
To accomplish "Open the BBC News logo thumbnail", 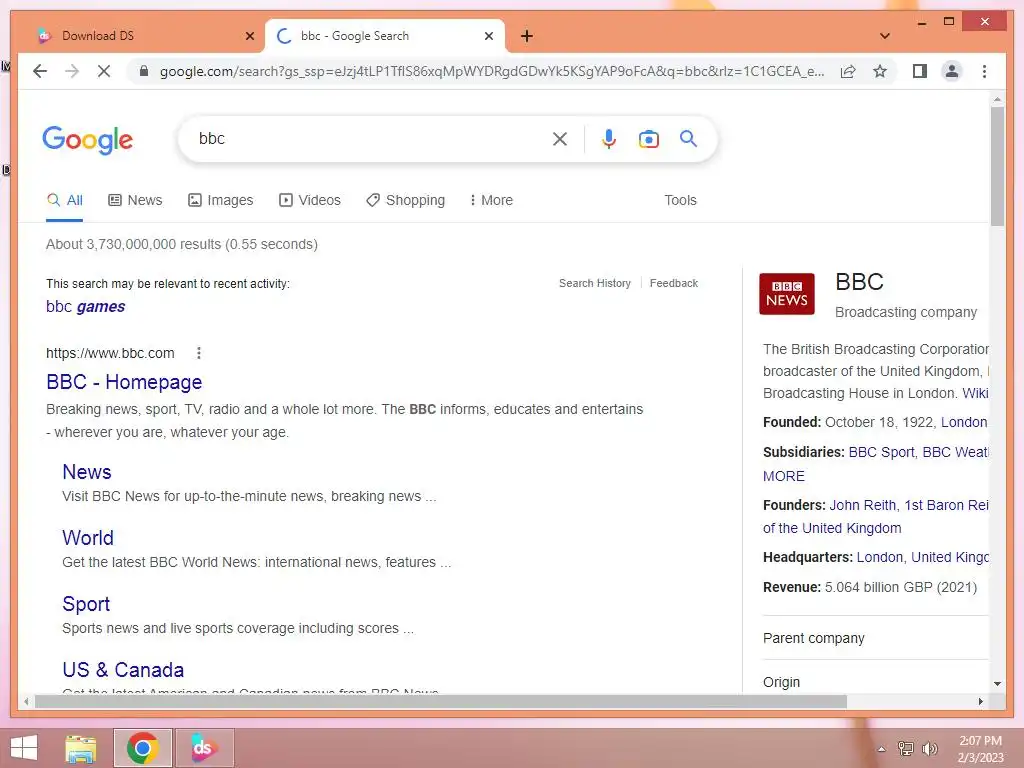I will (x=786, y=294).
